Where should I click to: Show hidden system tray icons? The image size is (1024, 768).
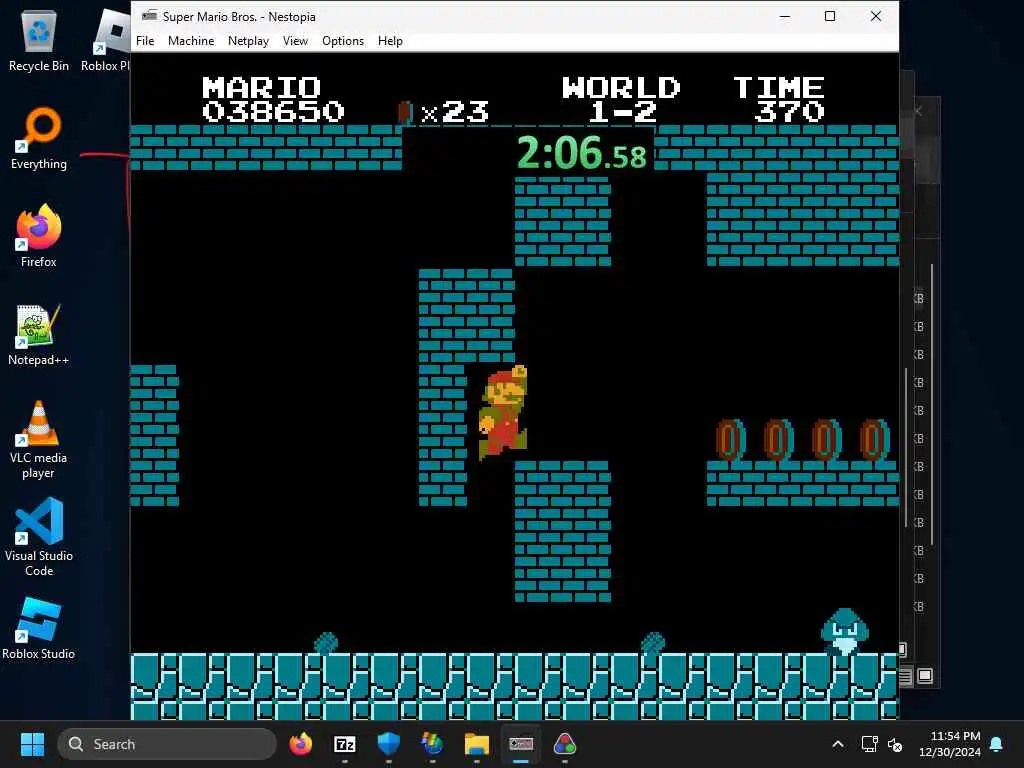[838, 744]
